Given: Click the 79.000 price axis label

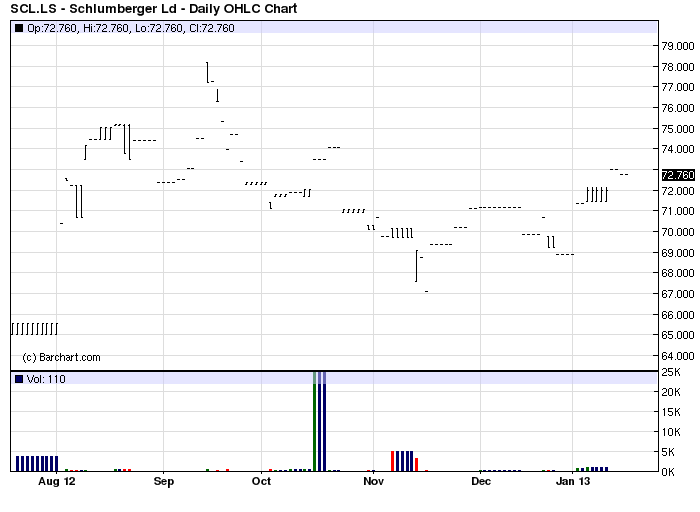Looking at the screenshot, I should tap(678, 46).
